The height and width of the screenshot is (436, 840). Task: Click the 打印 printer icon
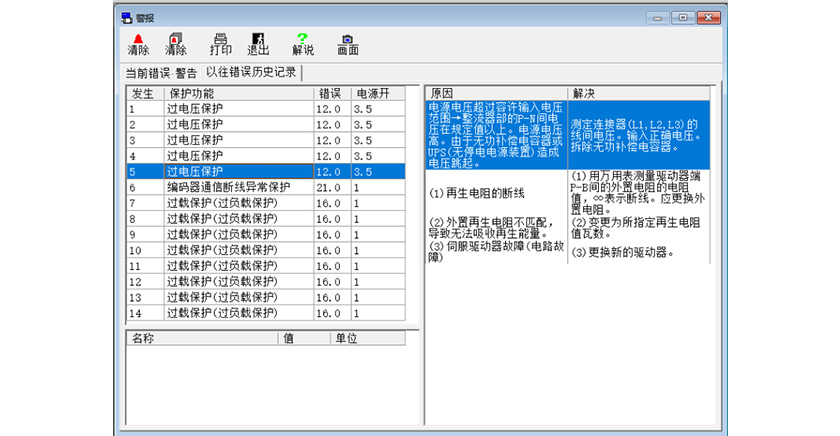(x=220, y=41)
